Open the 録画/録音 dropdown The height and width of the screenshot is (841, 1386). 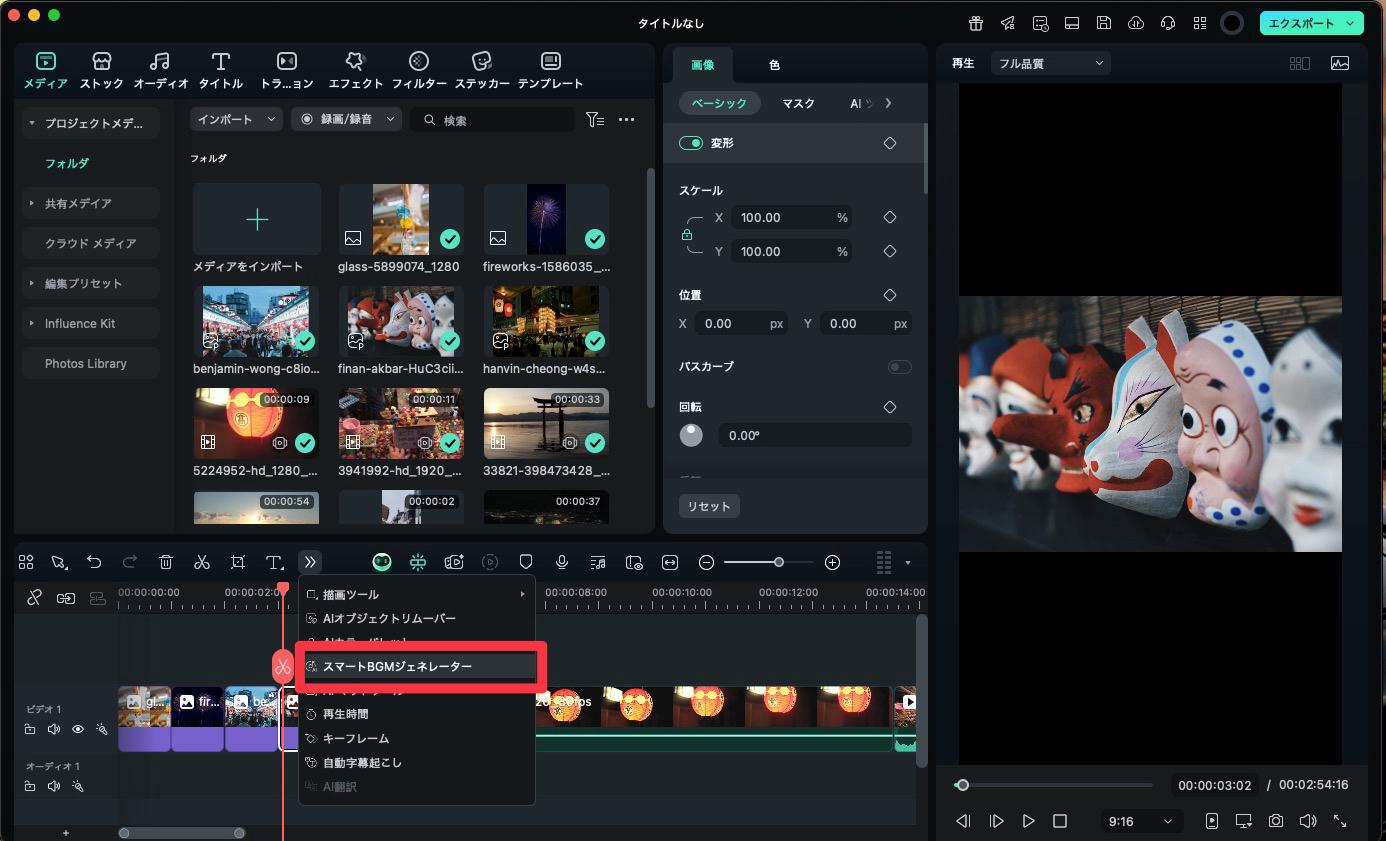346,119
